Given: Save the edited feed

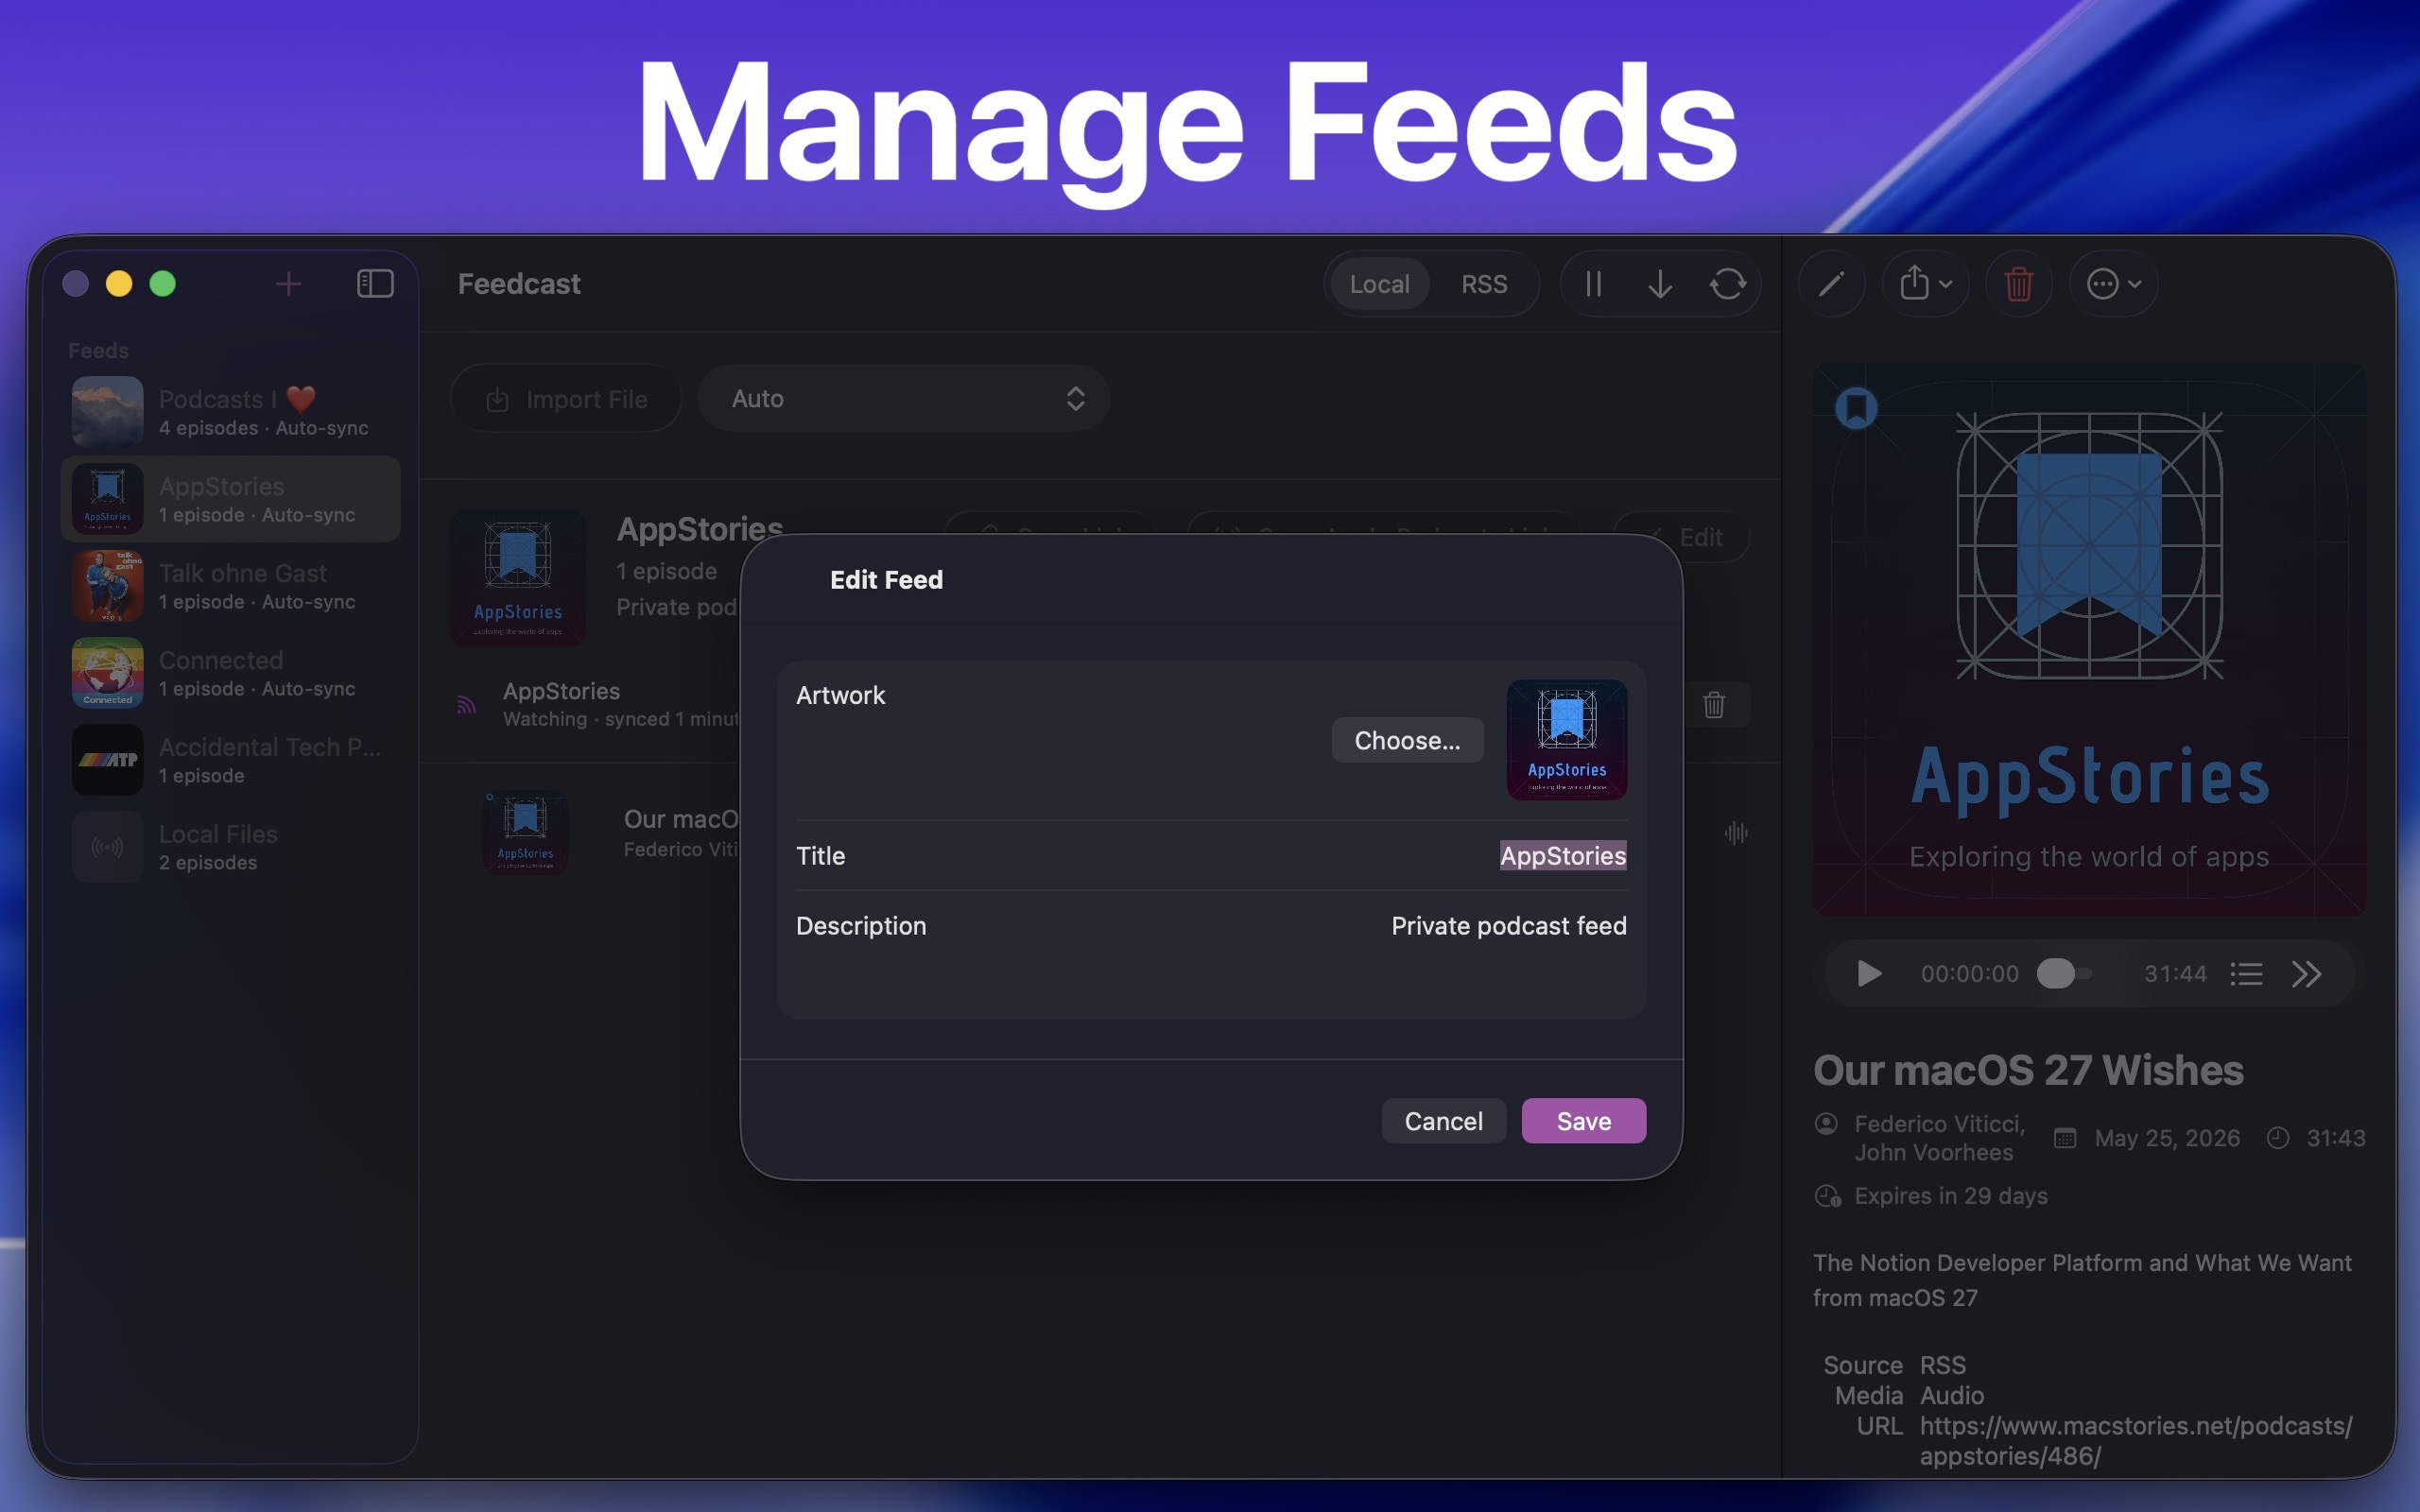Looking at the screenshot, I should pos(1584,1121).
